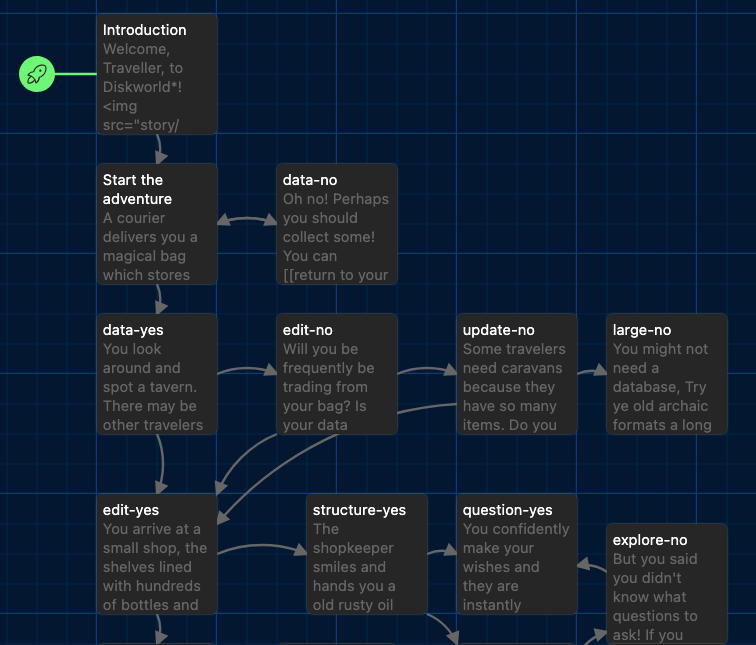756x645 pixels.
Task: Click arrow pointing into large-no
Action: click(592, 370)
